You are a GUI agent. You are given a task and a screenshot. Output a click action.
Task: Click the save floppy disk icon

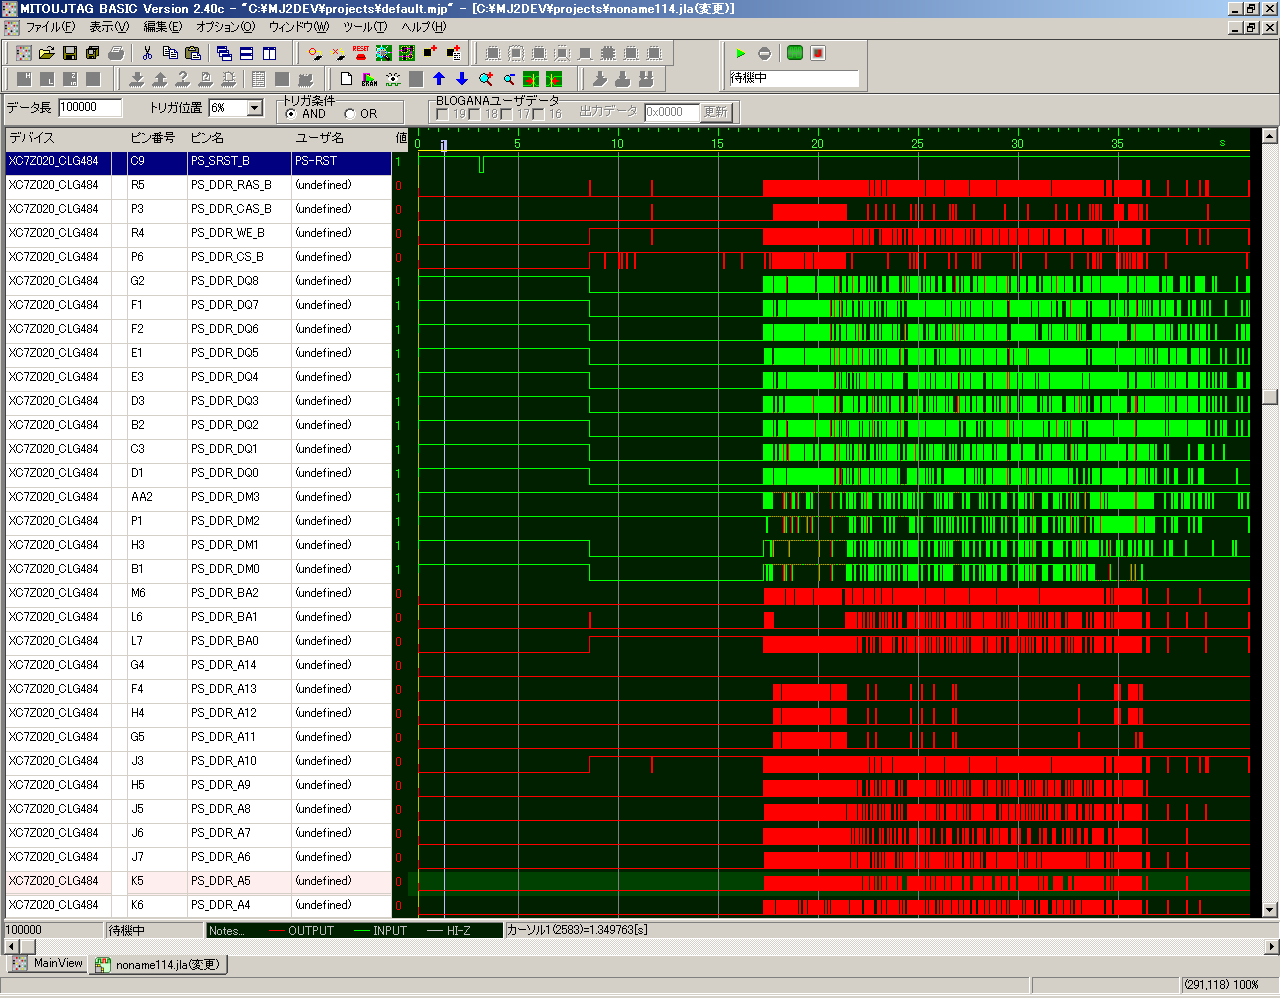coord(69,53)
